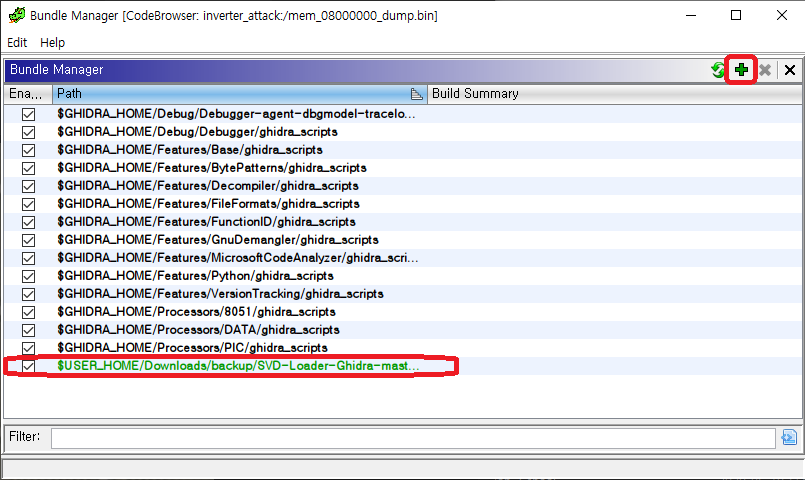This screenshot has width=805, height=481.
Task: Click the Ghidra dragon icon in title bar
Action: point(16,15)
